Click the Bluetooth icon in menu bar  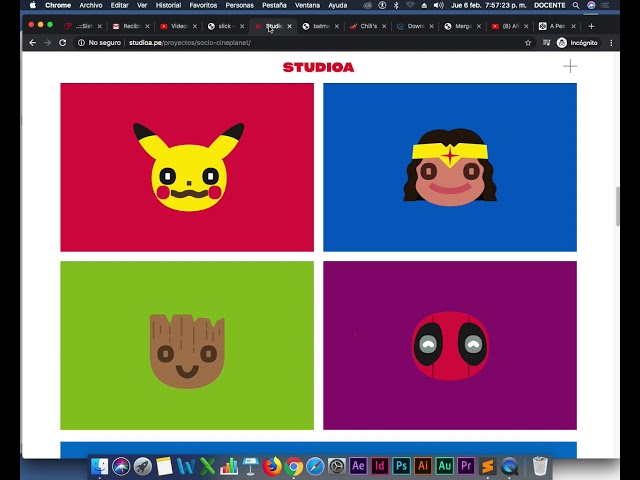(396, 5)
